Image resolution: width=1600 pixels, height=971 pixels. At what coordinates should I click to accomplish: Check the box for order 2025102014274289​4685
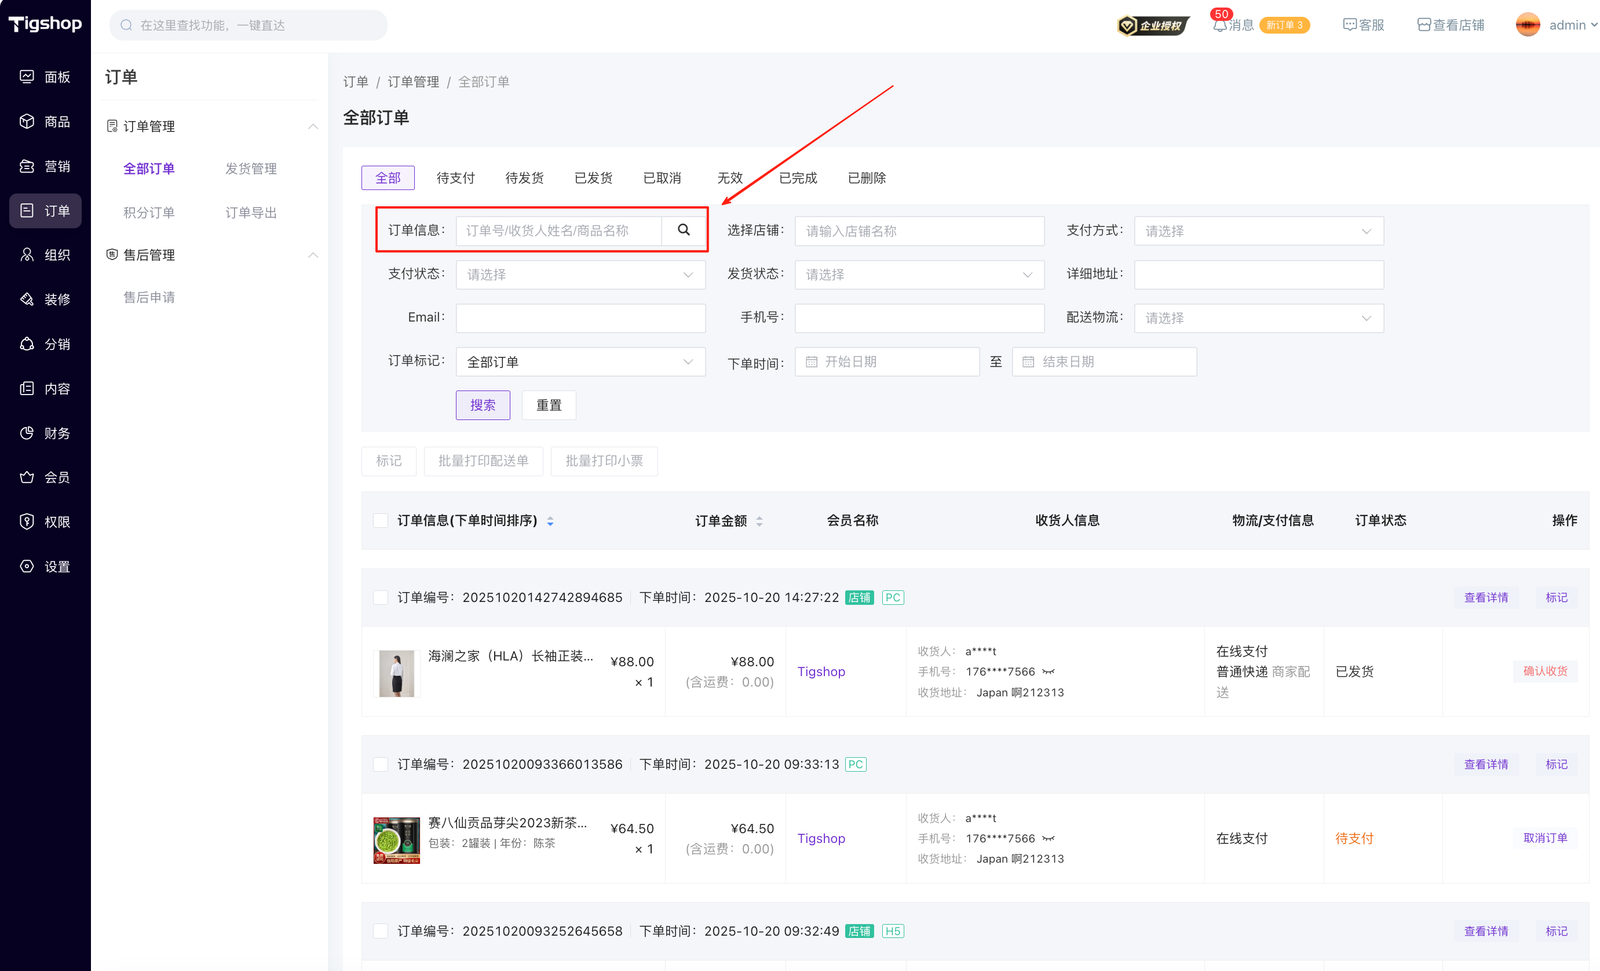(x=381, y=598)
